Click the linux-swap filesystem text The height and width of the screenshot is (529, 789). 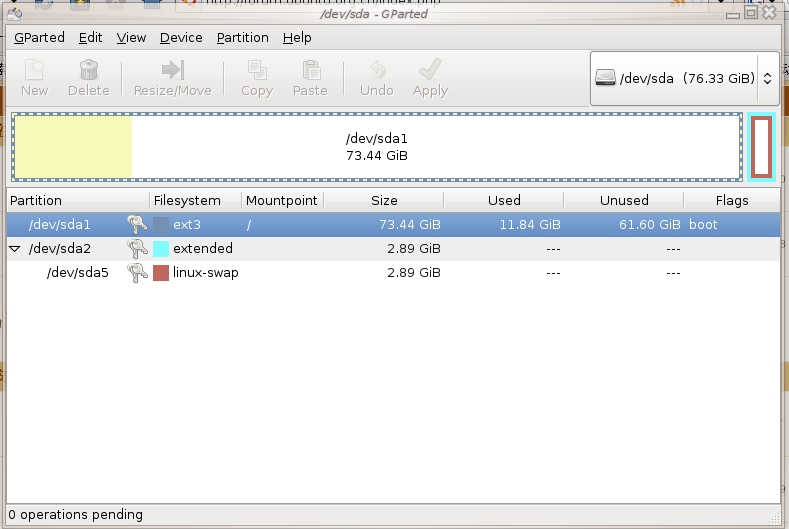tap(206, 273)
